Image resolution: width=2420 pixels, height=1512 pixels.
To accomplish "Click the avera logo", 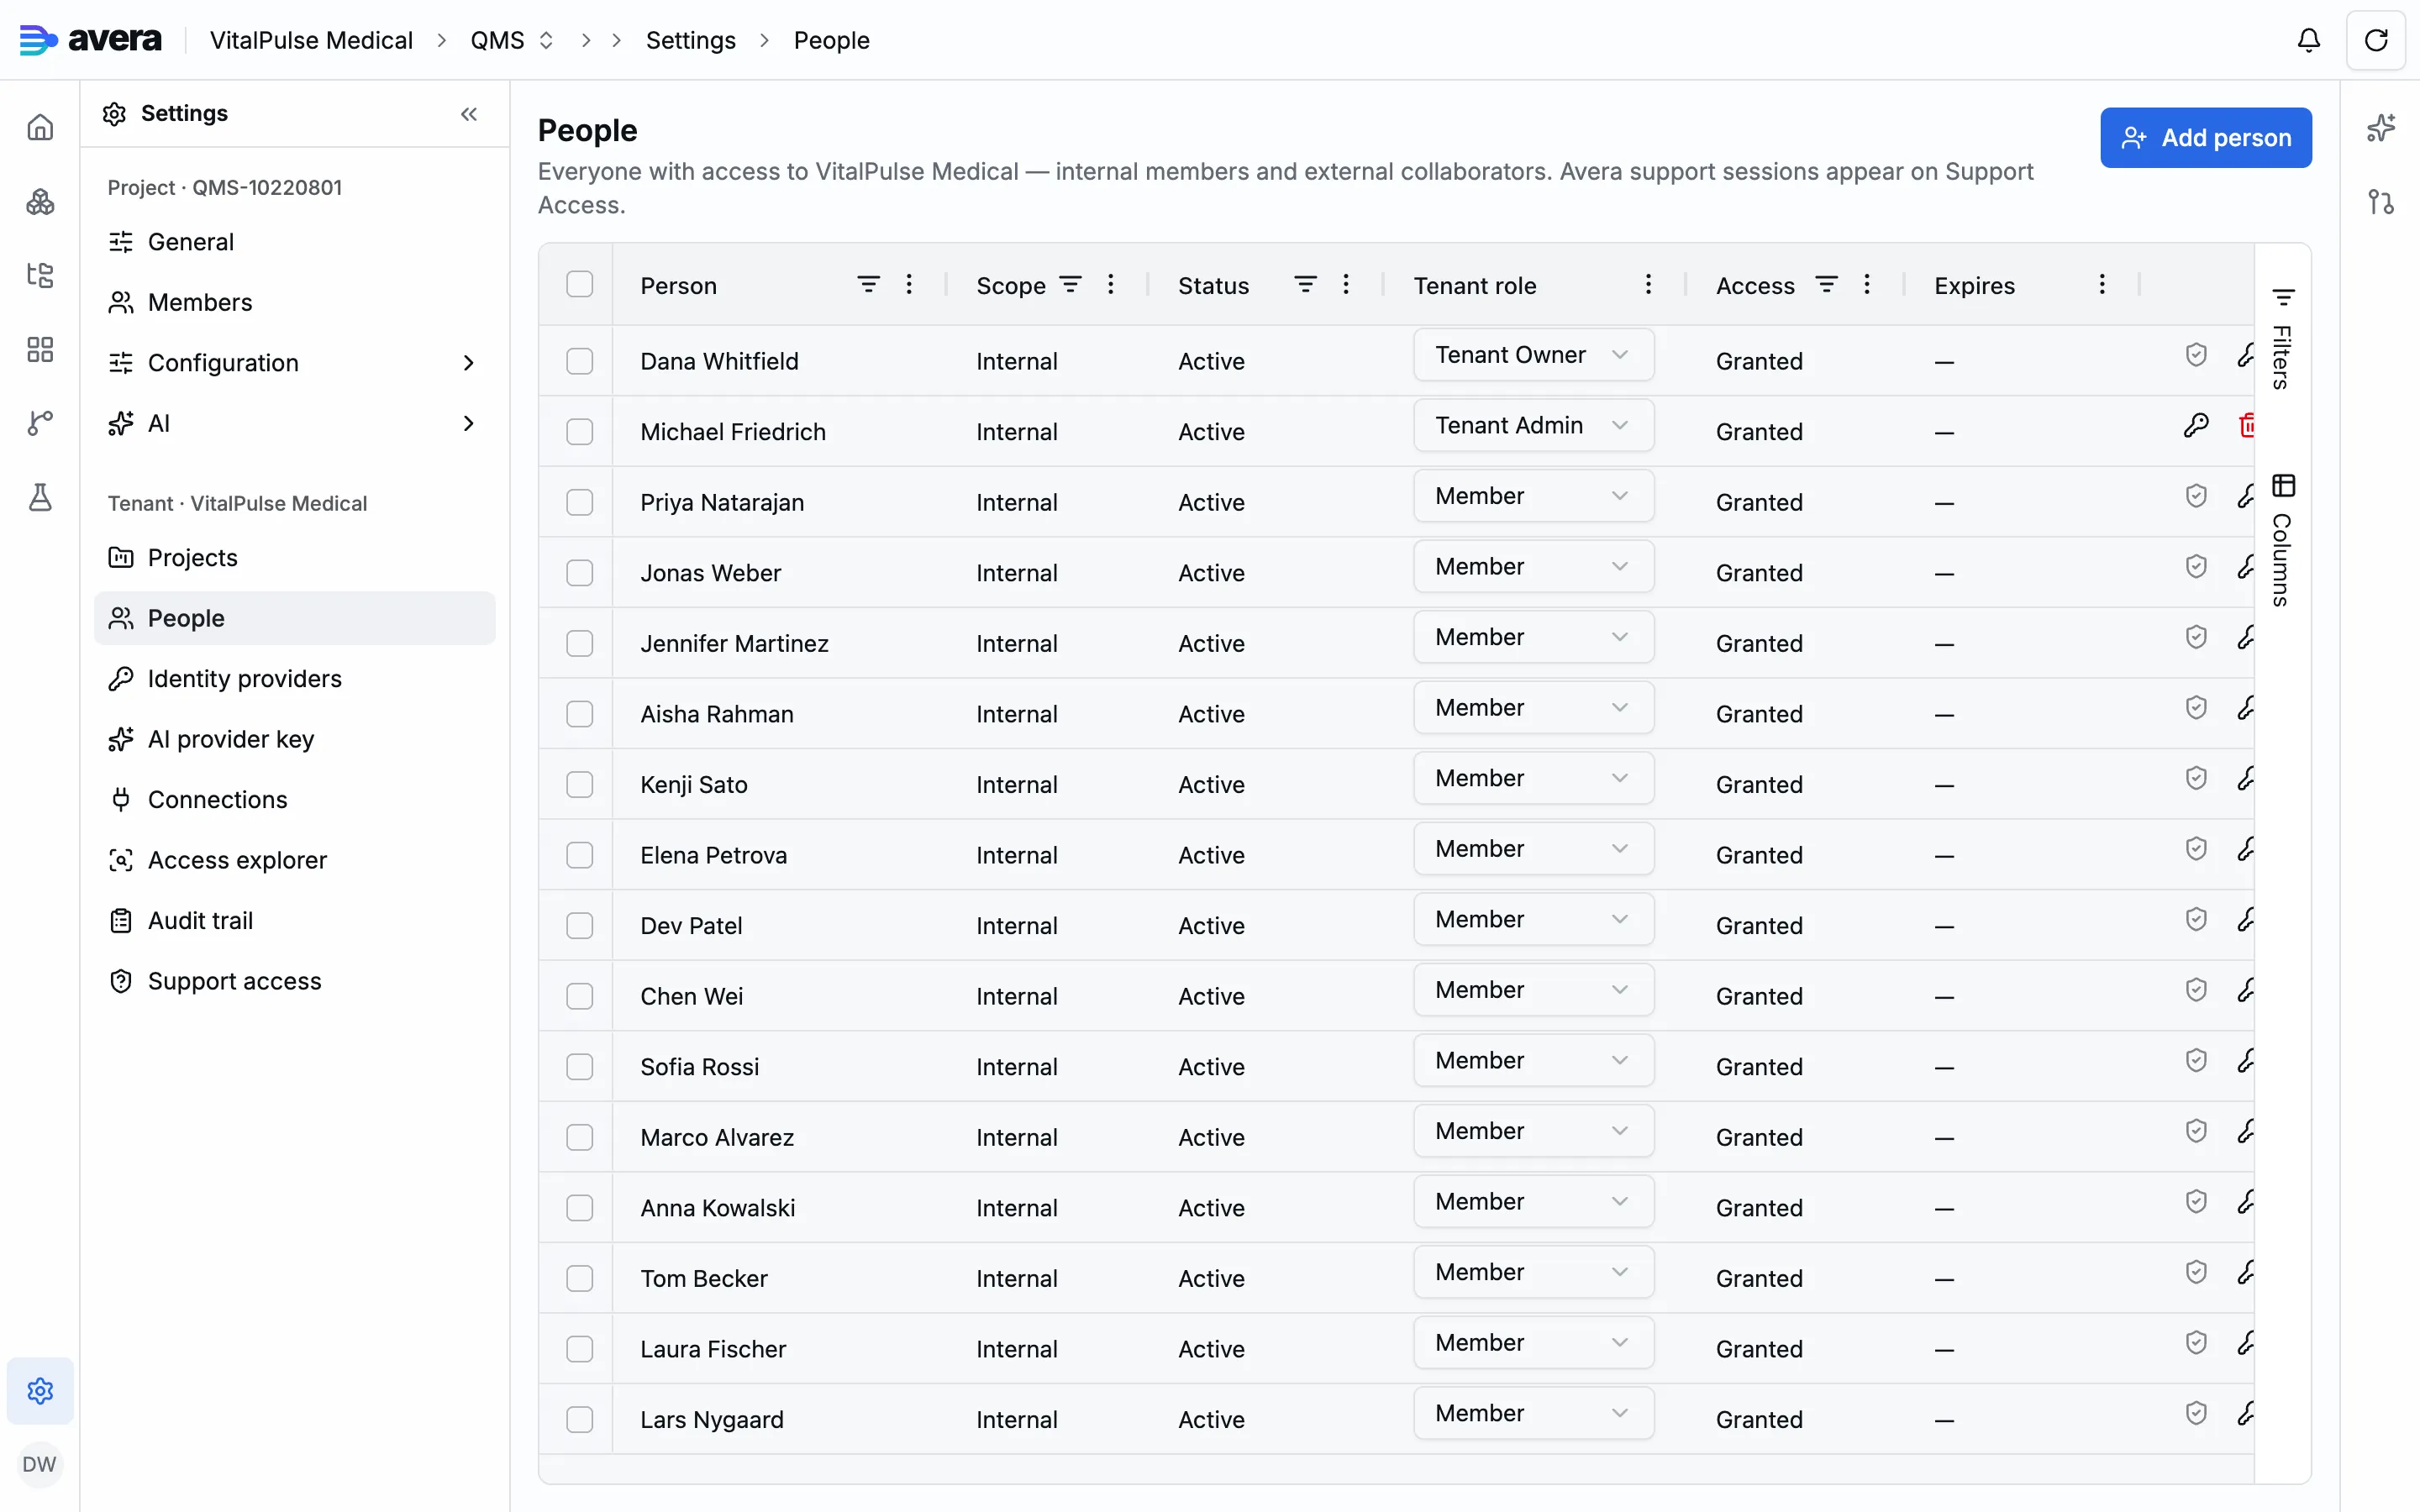I will [x=90, y=40].
